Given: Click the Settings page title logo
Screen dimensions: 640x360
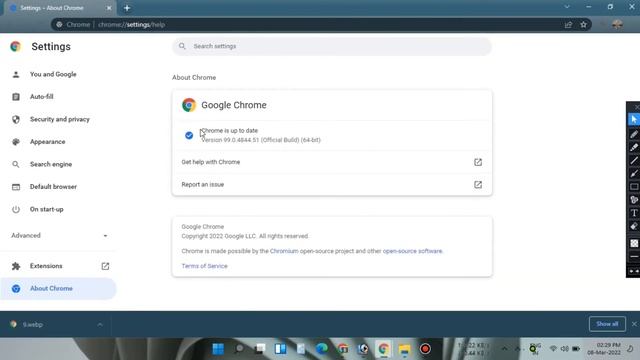Looking at the screenshot, I should (x=16, y=47).
